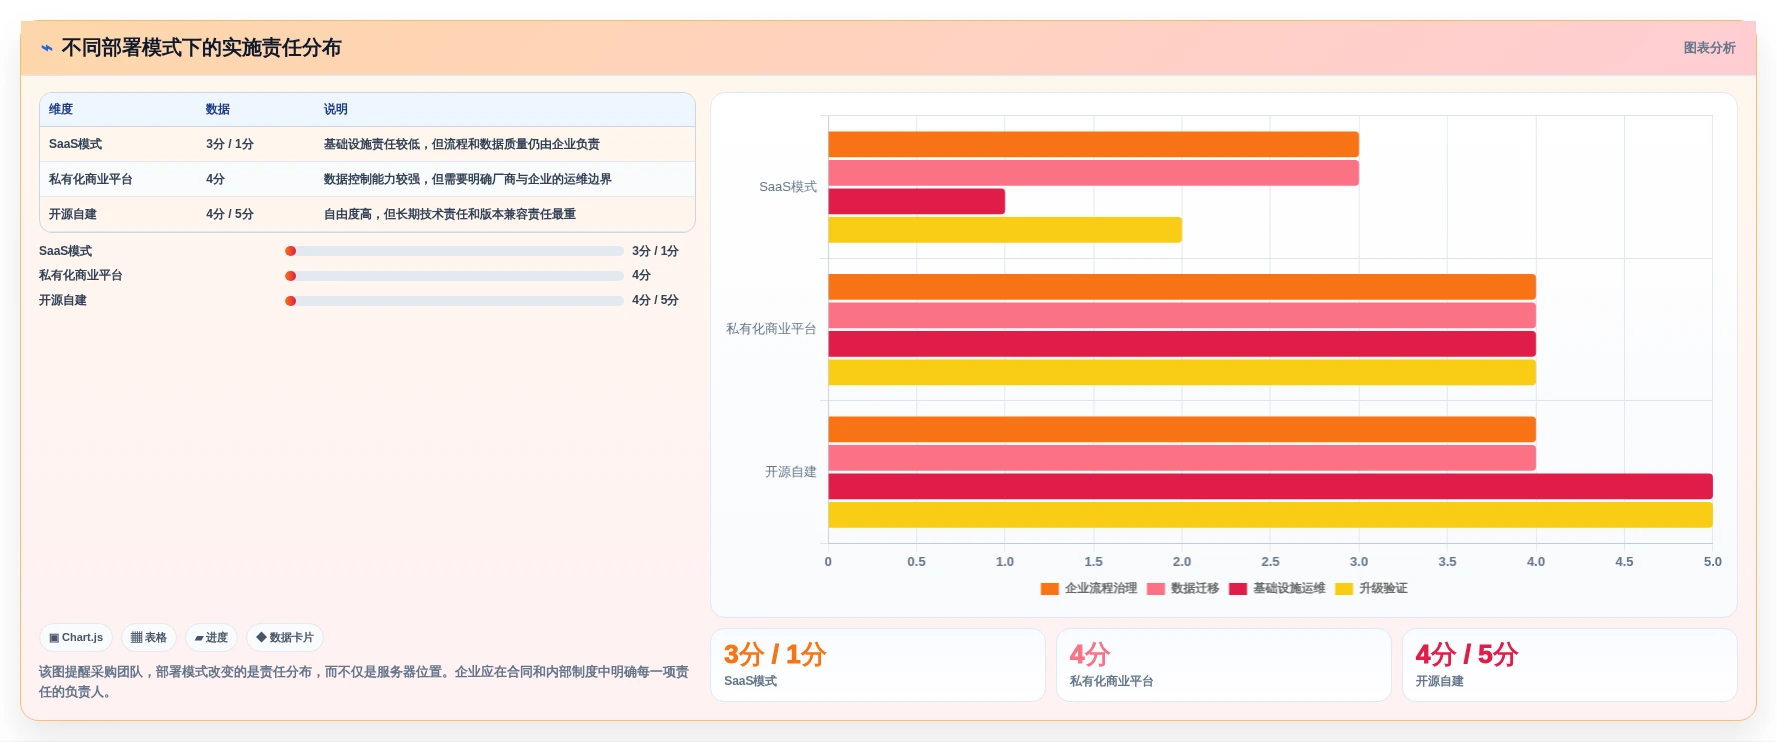The image size is (1777, 742).
Task: Click the 2.5 x-axis tick label
Action: pyautogui.click(x=1270, y=562)
